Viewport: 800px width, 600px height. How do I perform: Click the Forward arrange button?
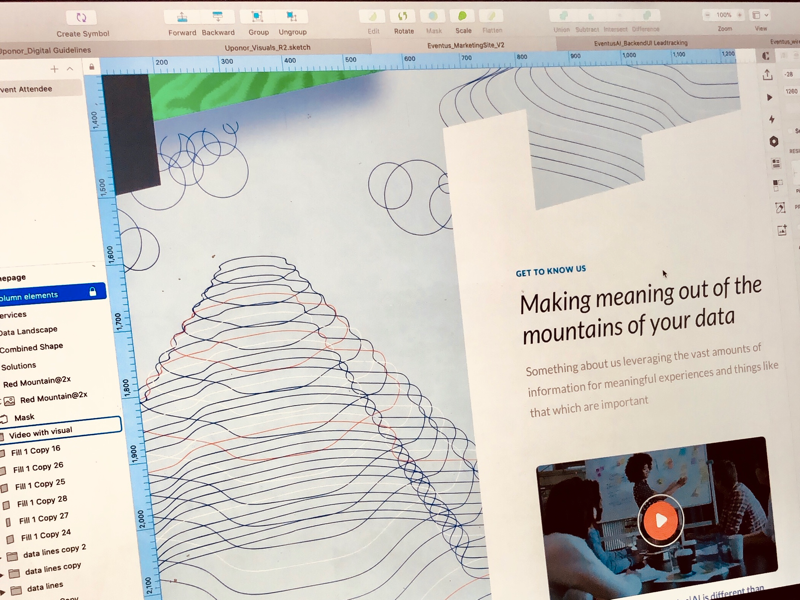point(181,17)
